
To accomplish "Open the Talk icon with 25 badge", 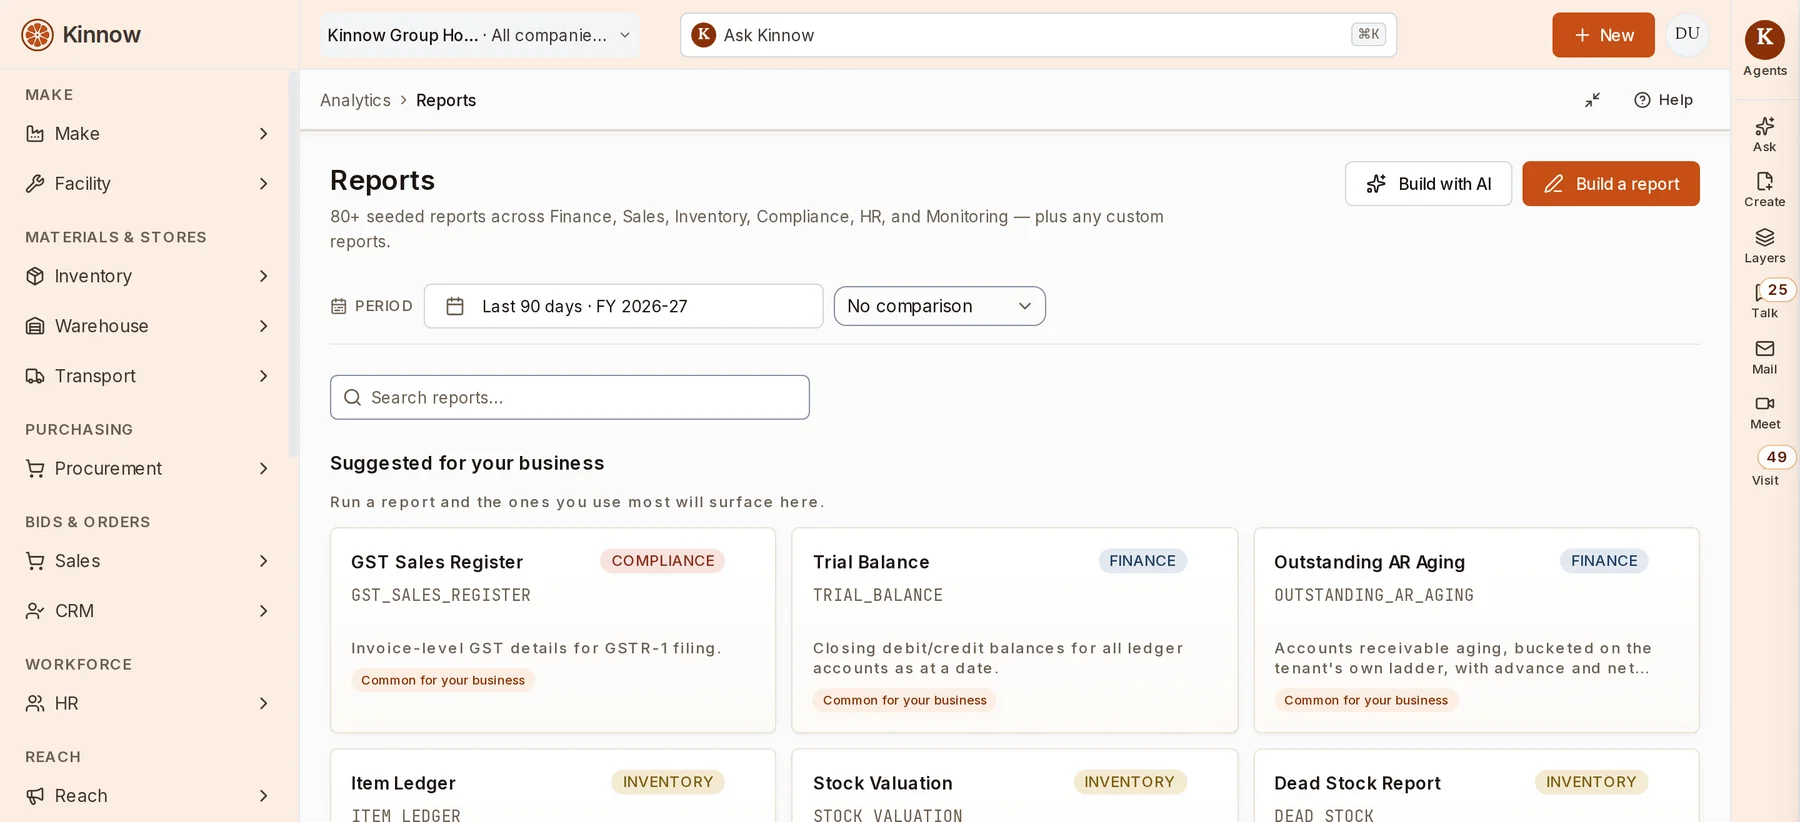I will 1765,299.
